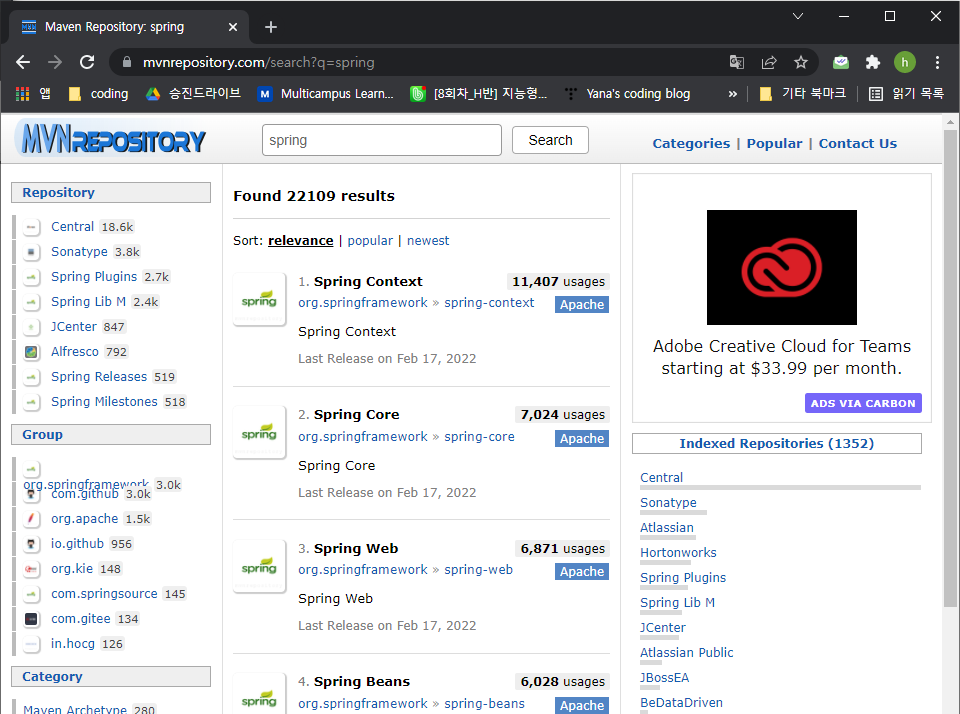
Task: View site info lock icon
Action: pyautogui.click(x=127, y=62)
